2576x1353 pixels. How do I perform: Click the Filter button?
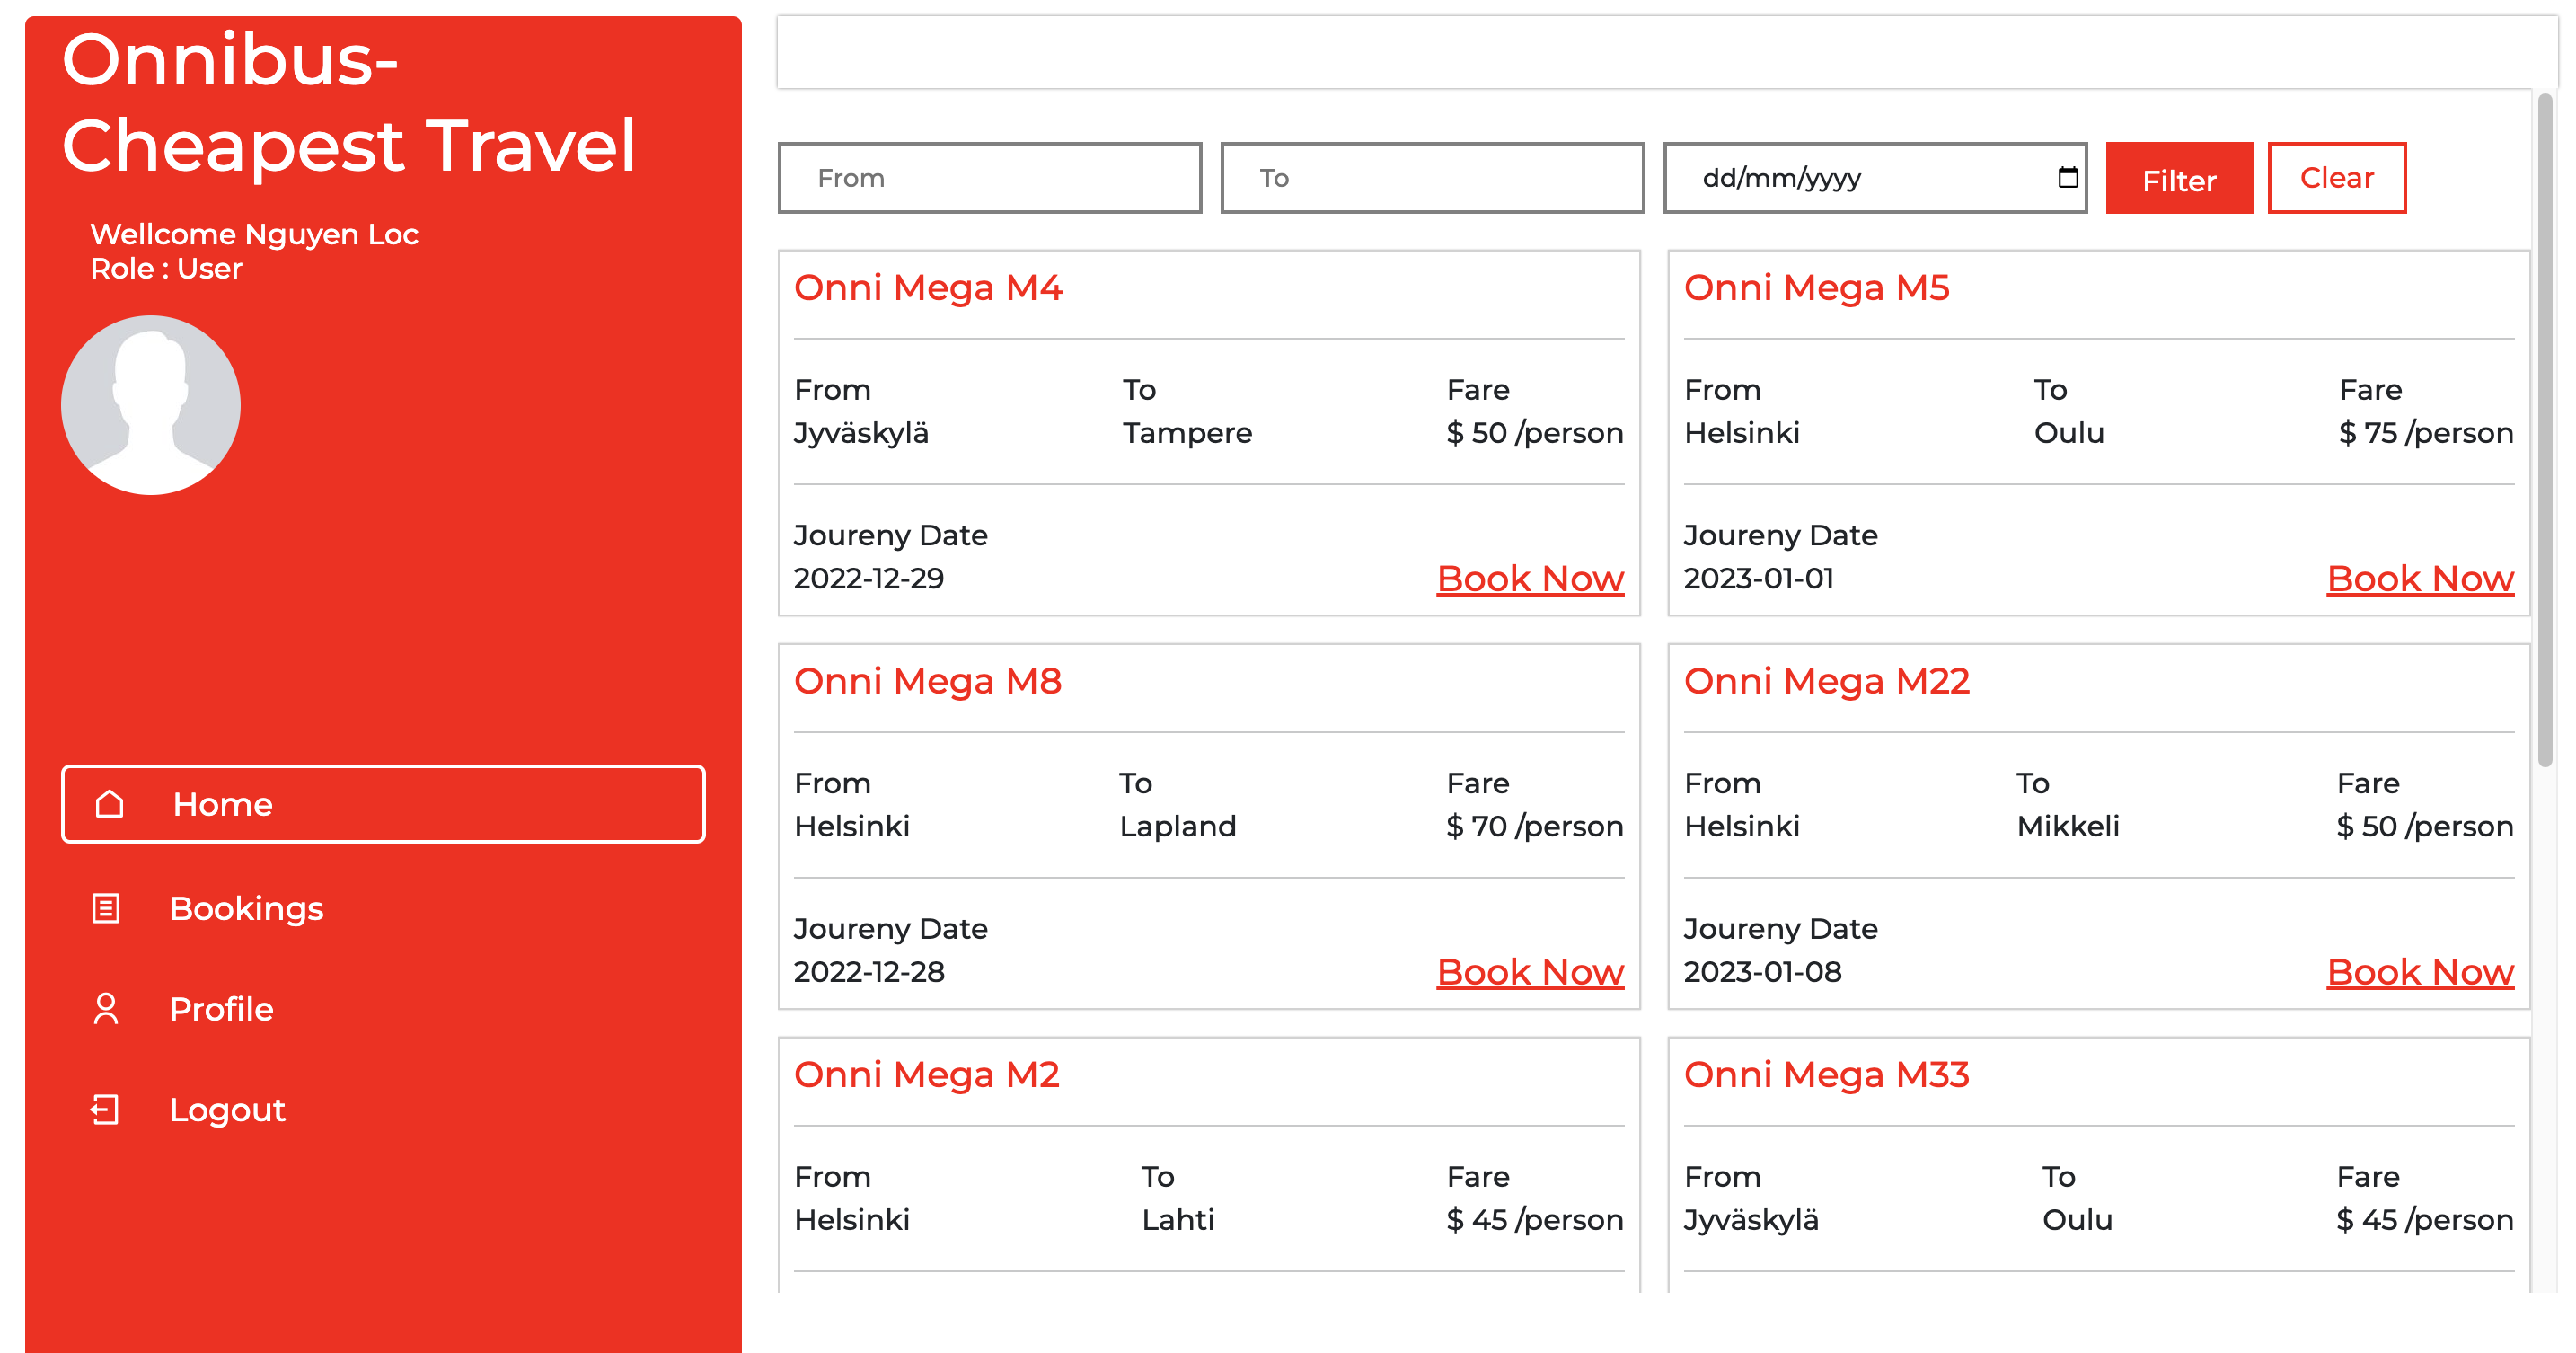(x=2179, y=178)
